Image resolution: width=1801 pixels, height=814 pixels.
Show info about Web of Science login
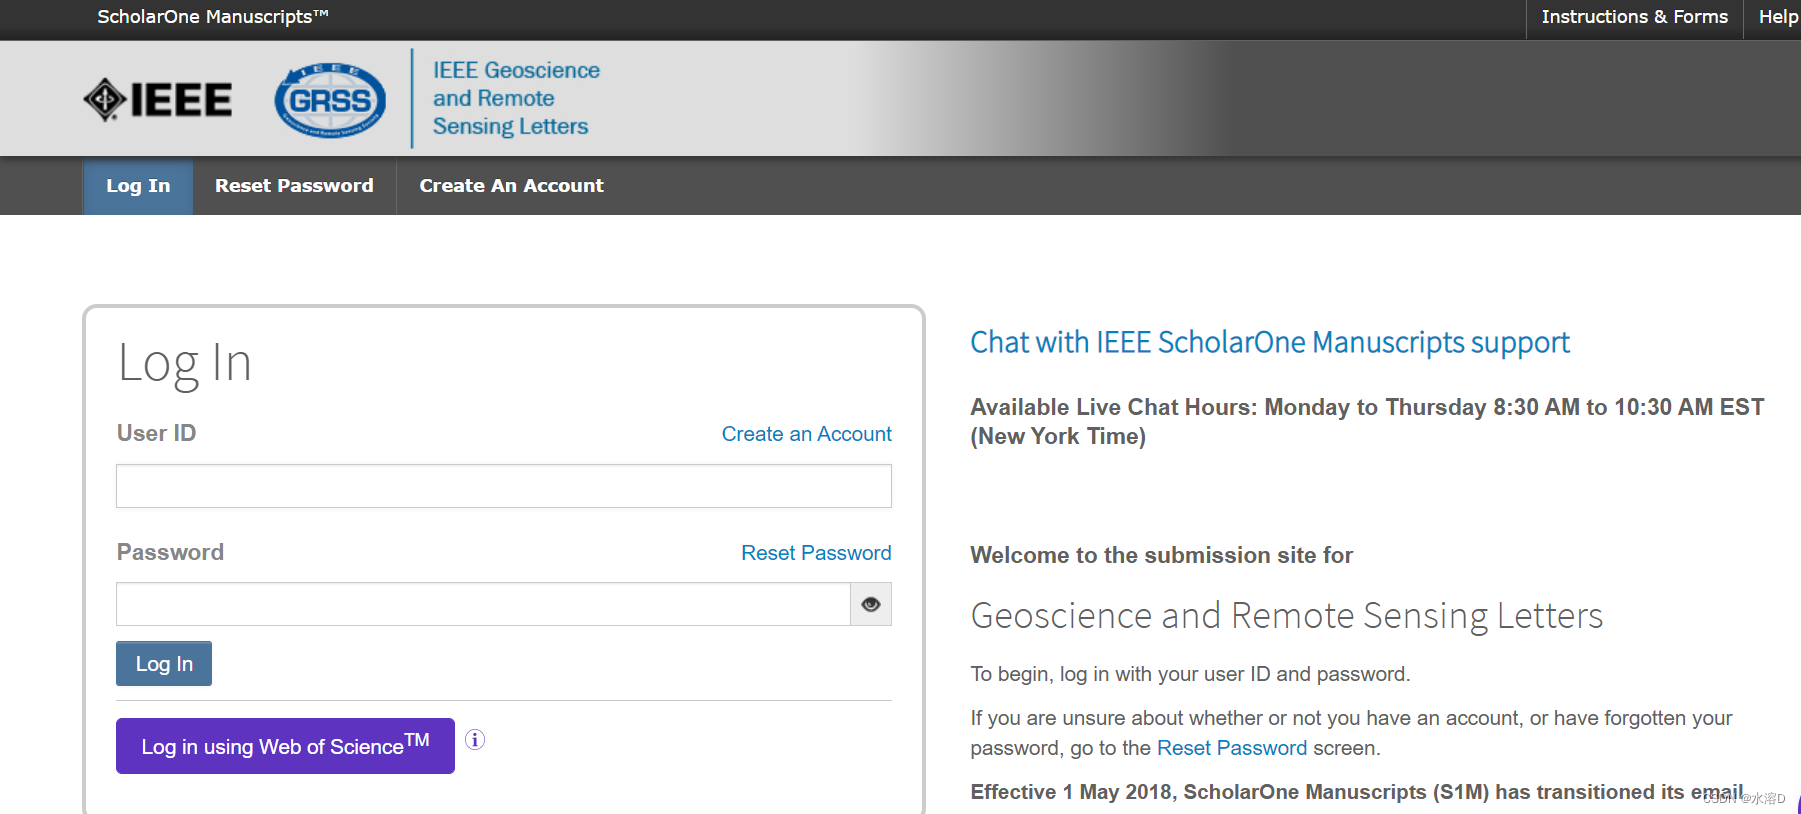(475, 740)
